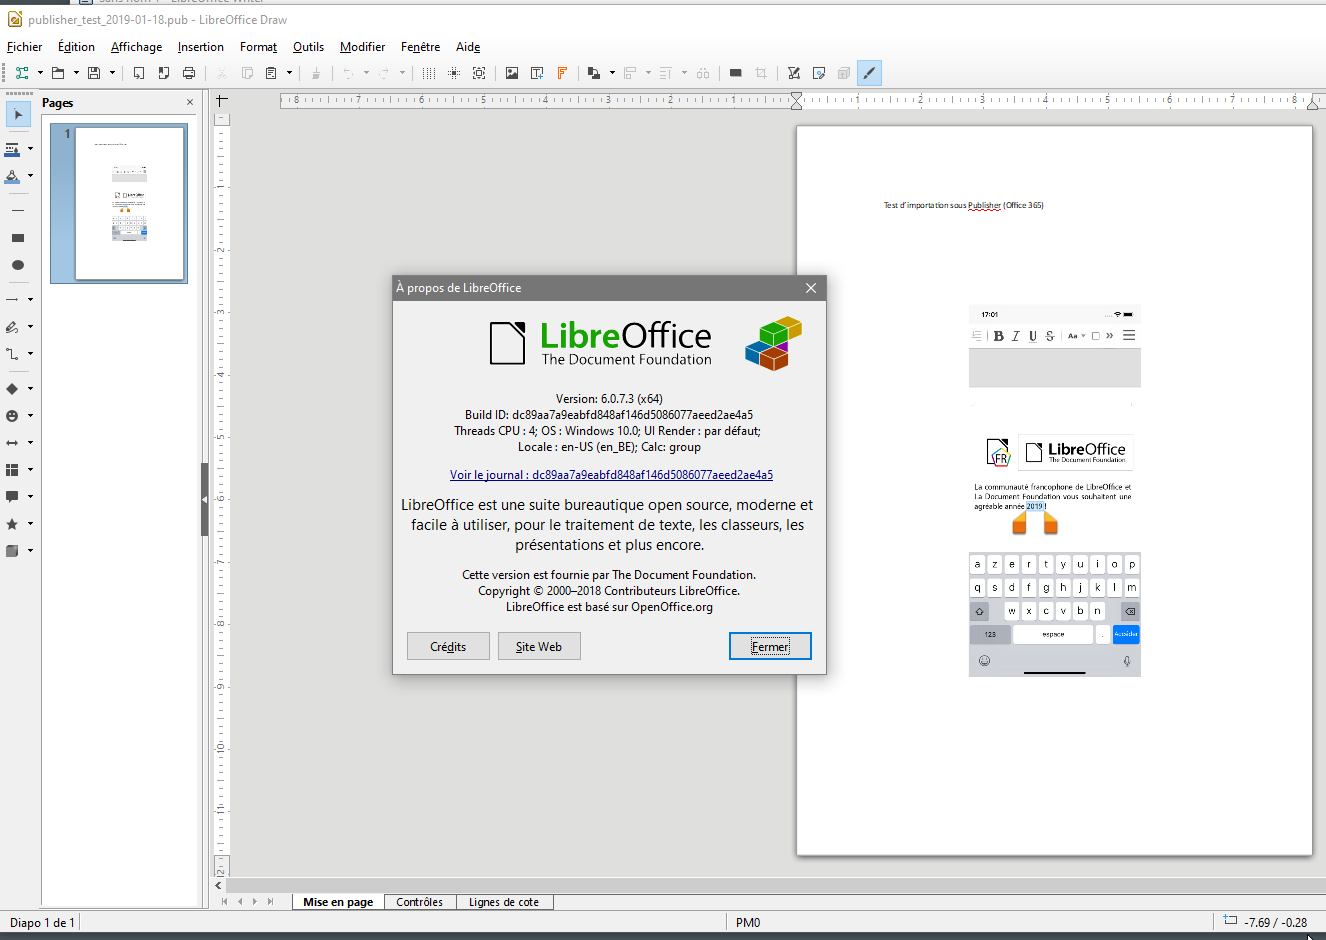Select the Ellipse drawing tool

point(17,265)
